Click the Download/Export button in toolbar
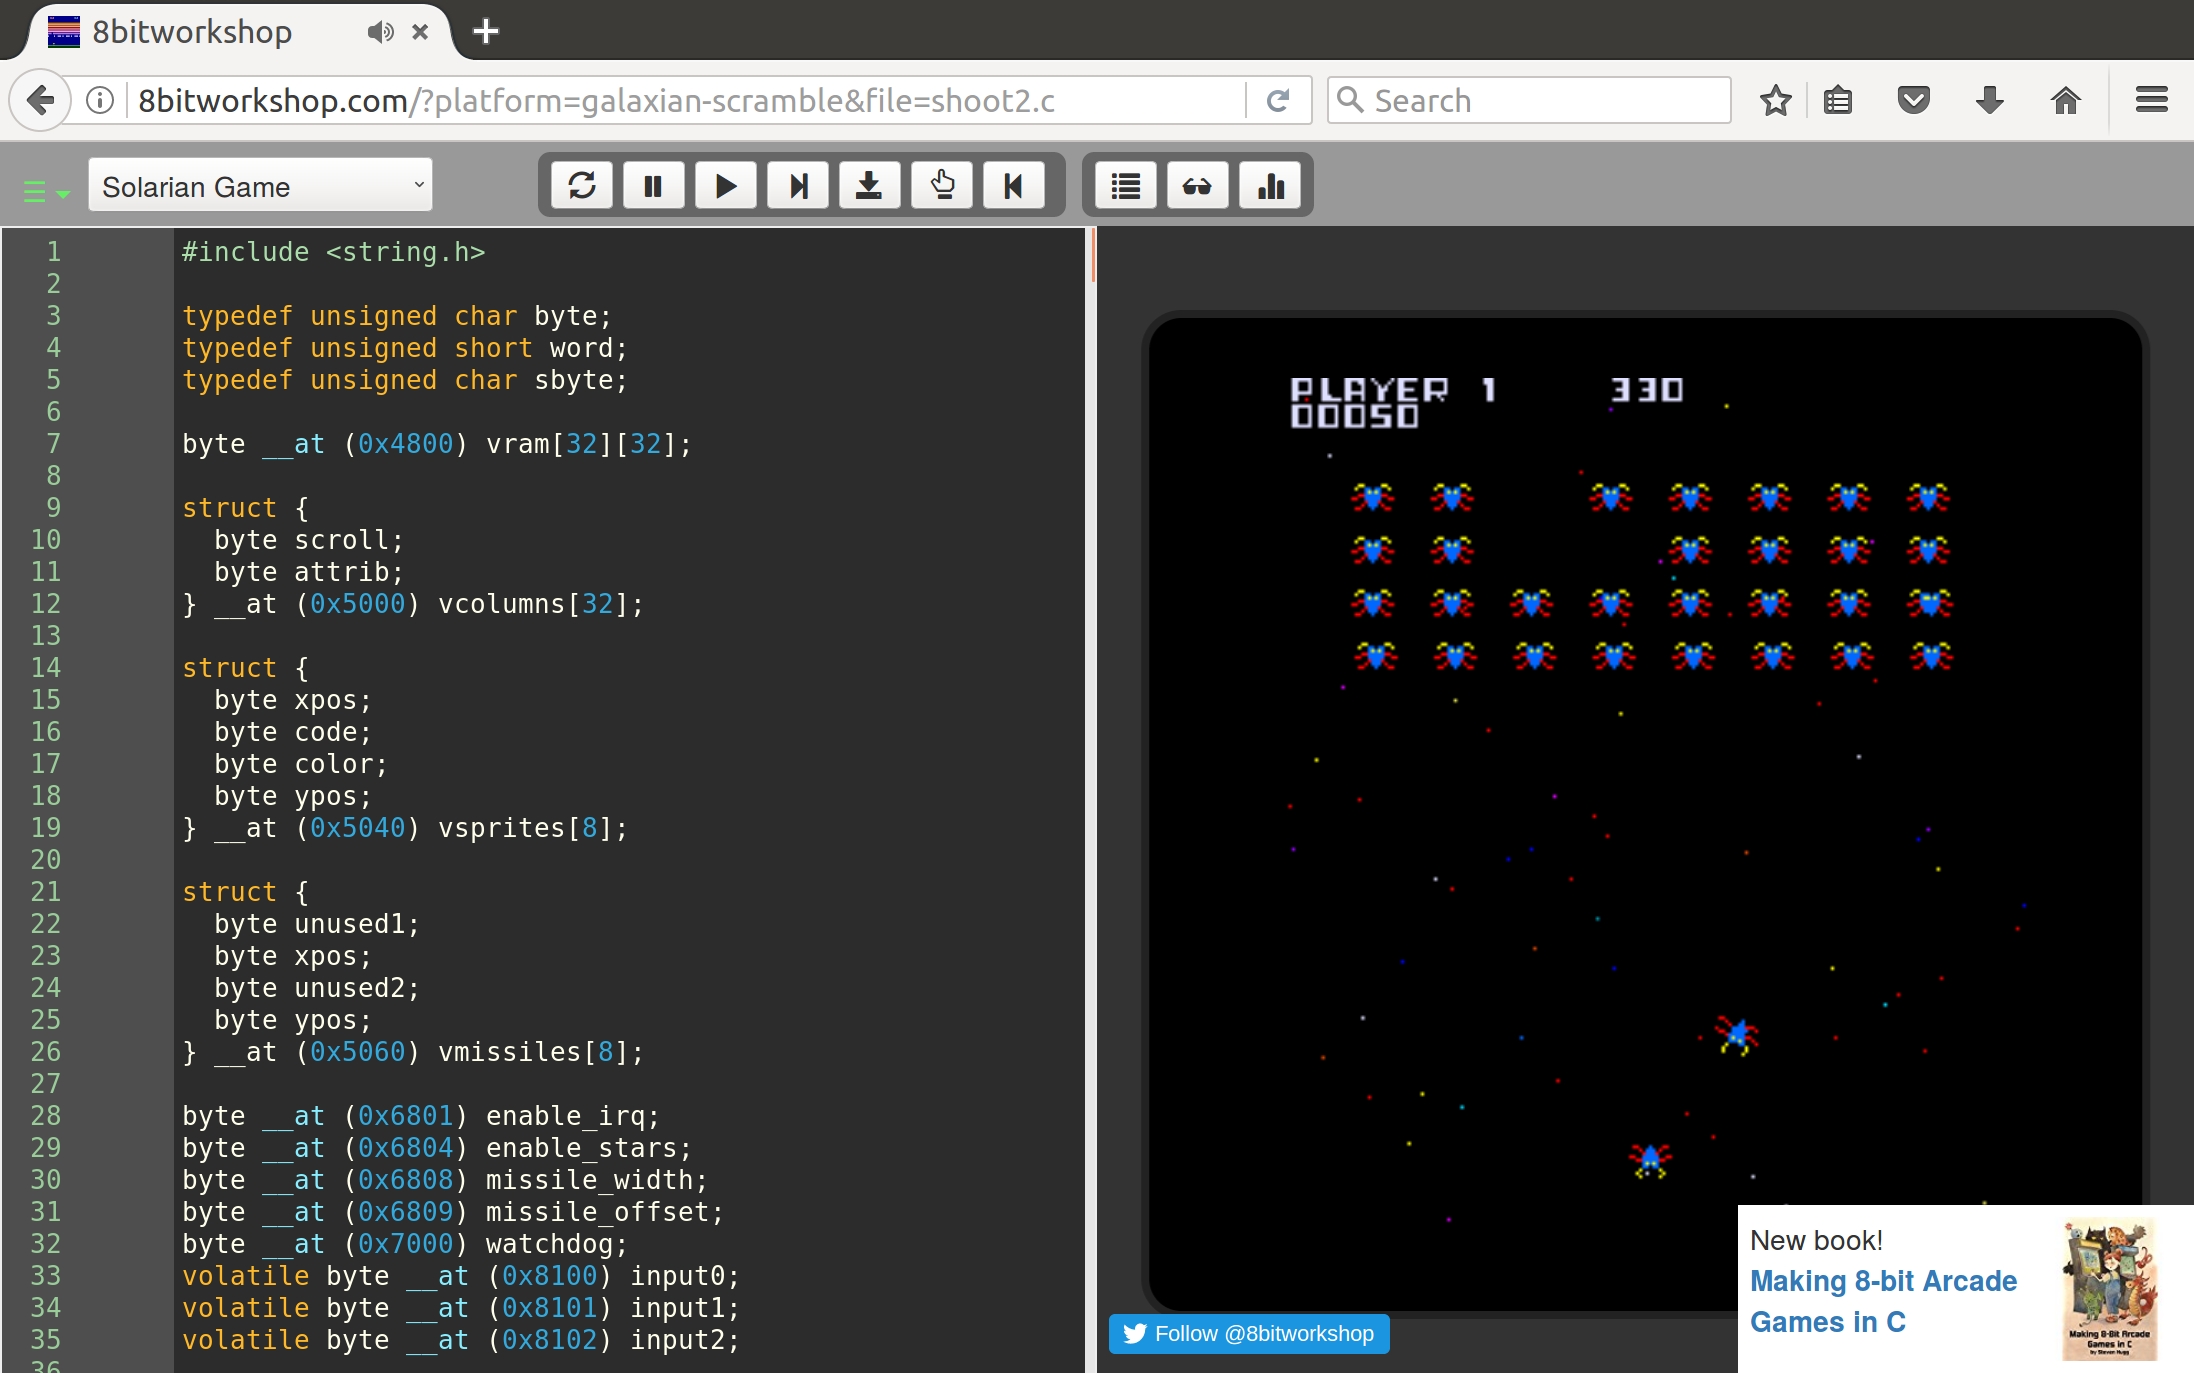2194x1373 pixels. pyautogui.click(x=867, y=185)
